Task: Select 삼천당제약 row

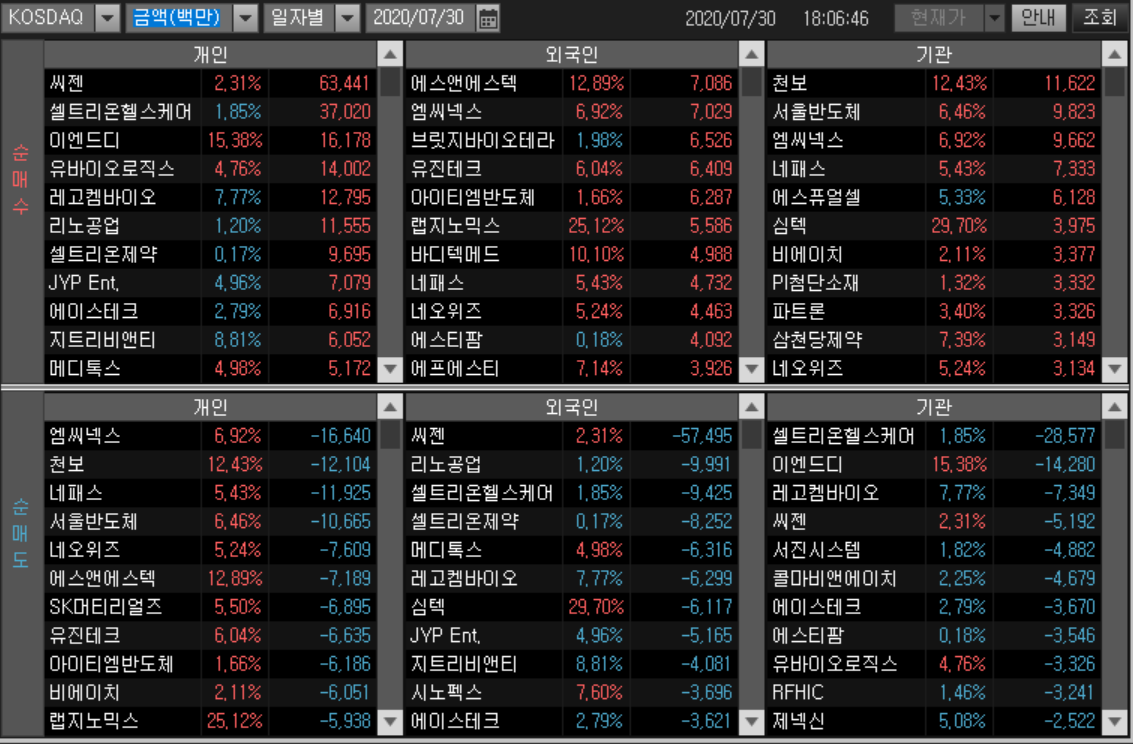Action: tap(934, 340)
